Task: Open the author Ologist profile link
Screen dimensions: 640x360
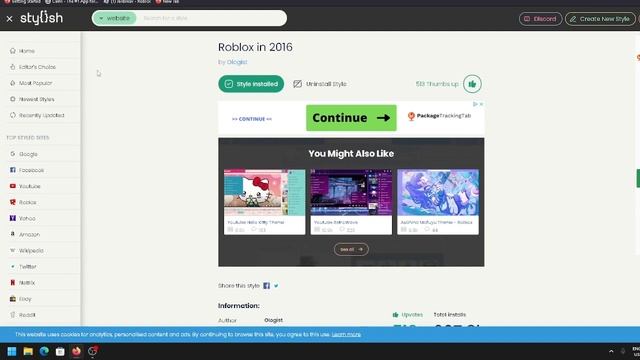Action: 237,62
